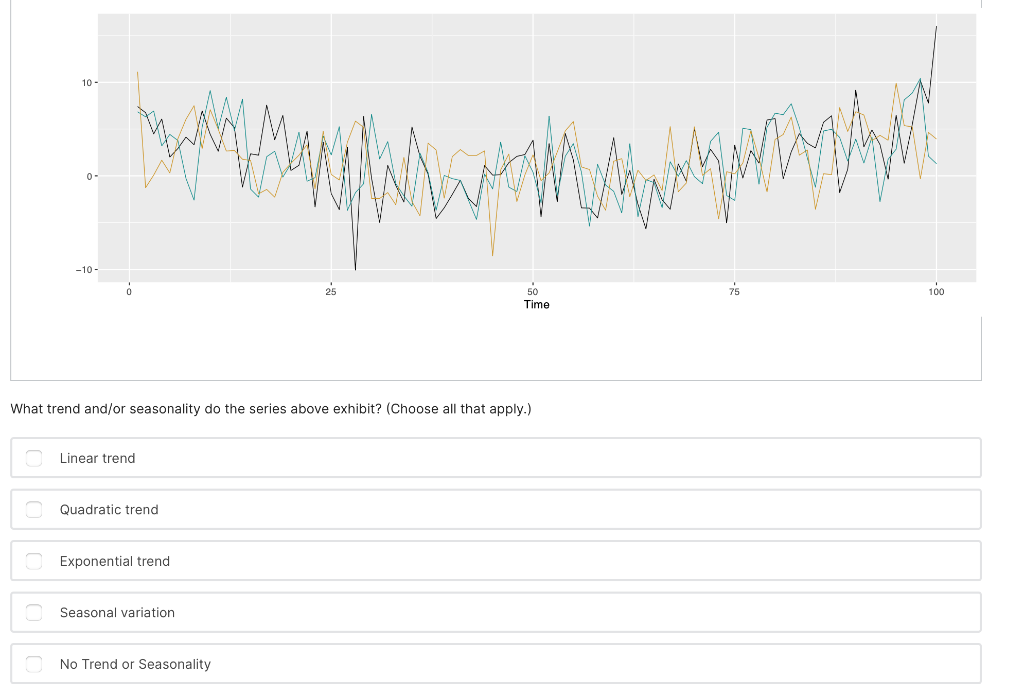Click the 'No Trend or Seasonality' label
This screenshot has height=694, width=1024.
point(135,664)
